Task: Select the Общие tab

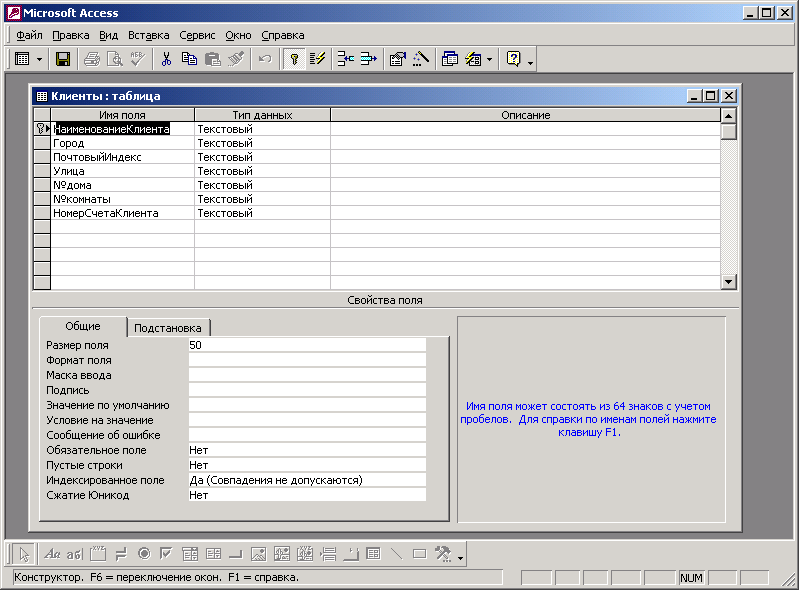Action: click(83, 326)
